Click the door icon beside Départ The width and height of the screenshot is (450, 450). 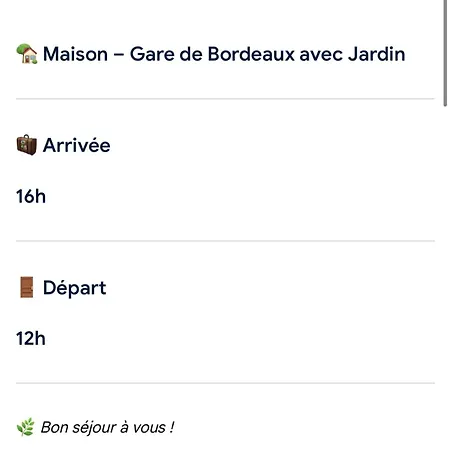point(27,287)
